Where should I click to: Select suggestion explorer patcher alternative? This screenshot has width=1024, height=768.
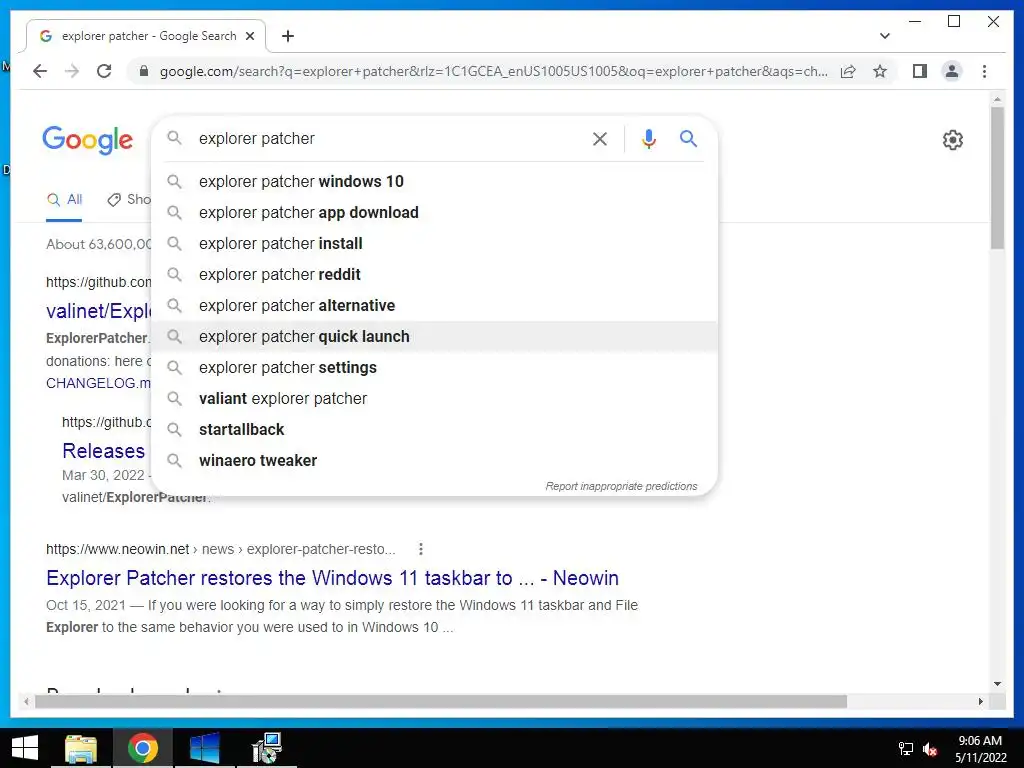coord(434,306)
